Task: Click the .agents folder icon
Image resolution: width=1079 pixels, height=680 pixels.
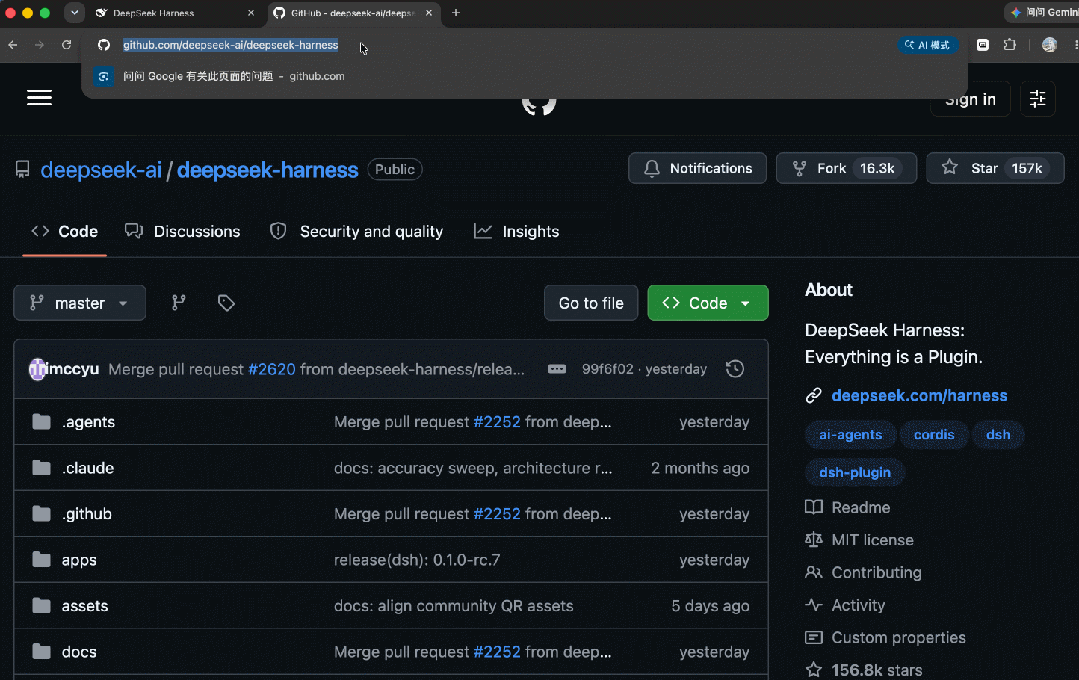Action: click(41, 422)
